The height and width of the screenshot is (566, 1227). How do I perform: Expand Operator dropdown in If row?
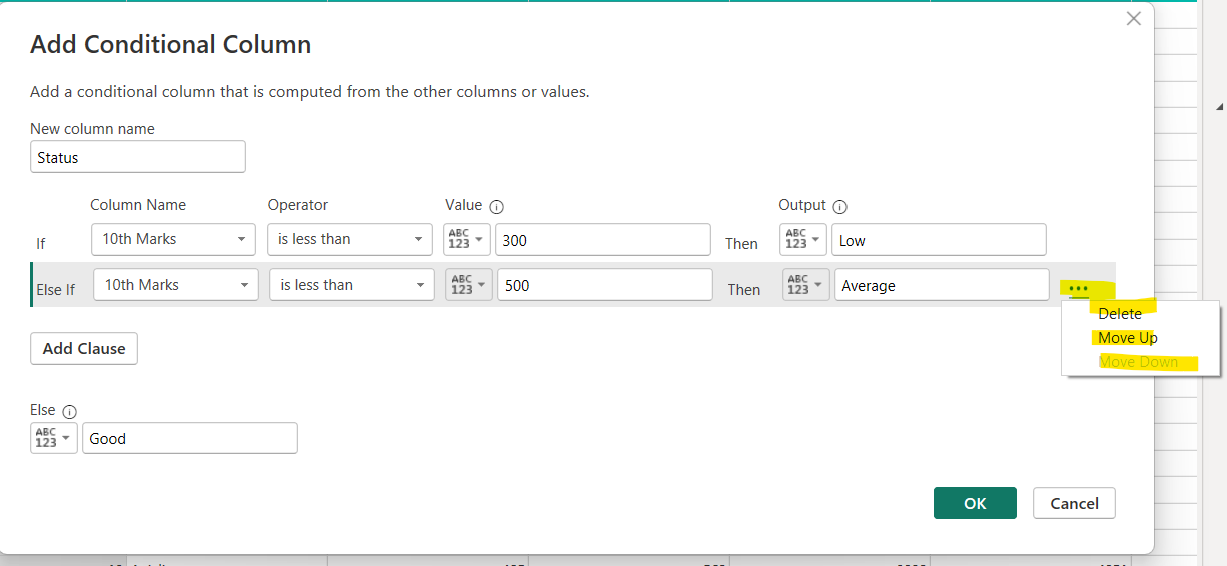(x=349, y=240)
